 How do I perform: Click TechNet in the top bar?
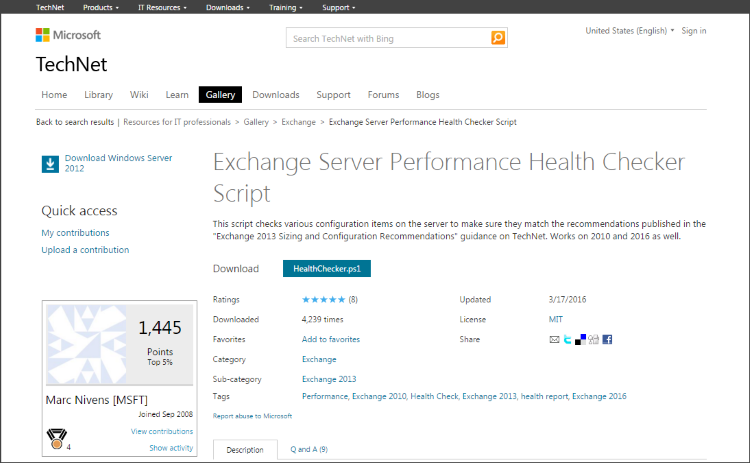(x=50, y=7)
